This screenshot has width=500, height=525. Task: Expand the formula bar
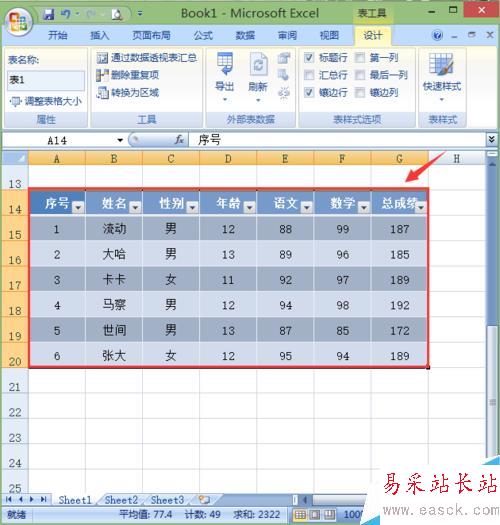[491, 139]
